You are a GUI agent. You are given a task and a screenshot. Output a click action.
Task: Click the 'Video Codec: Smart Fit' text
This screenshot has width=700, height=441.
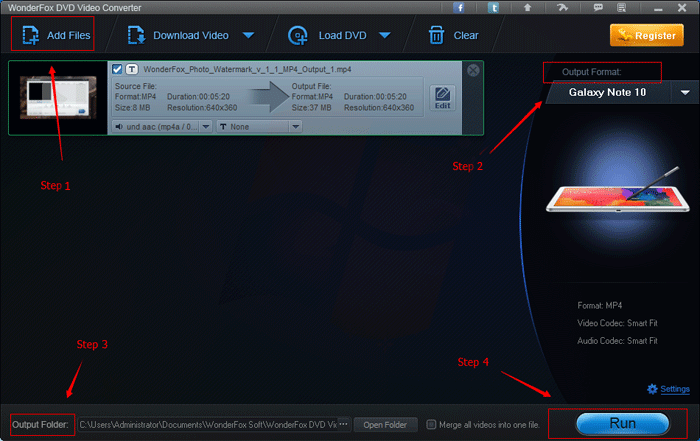(x=617, y=323)
